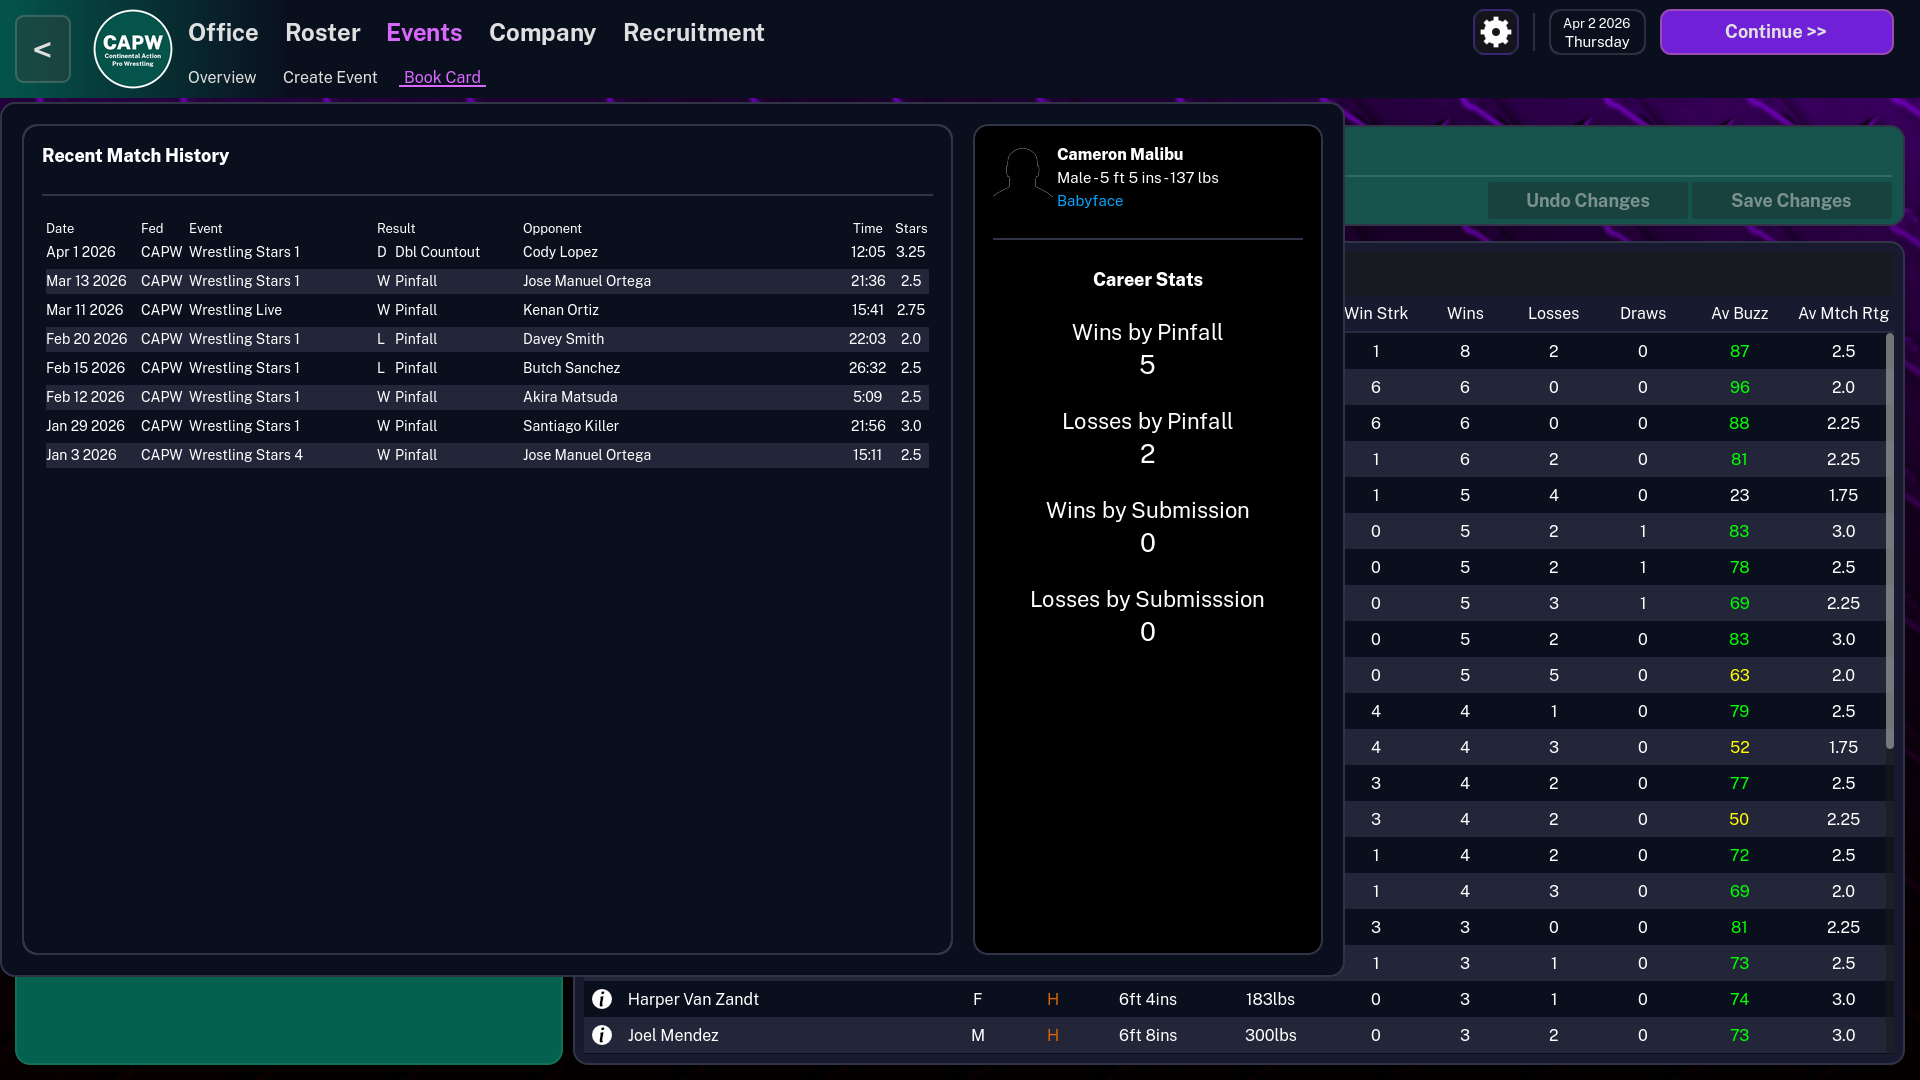Image resolution: width=1920 pixels, height=1080 pixels.
Task: Click the Continue >> button
Action: coord(1776,32)
